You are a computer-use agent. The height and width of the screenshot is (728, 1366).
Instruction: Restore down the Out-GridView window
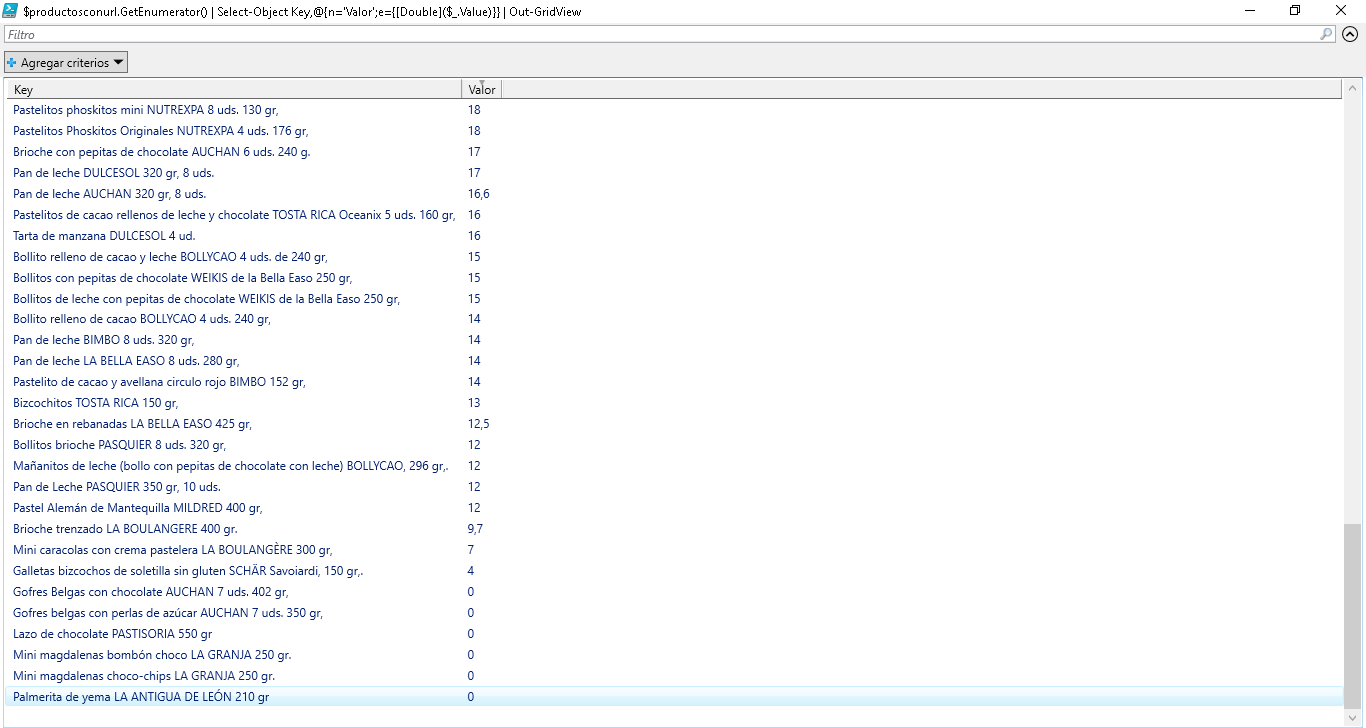click(x=1295, y=11)
